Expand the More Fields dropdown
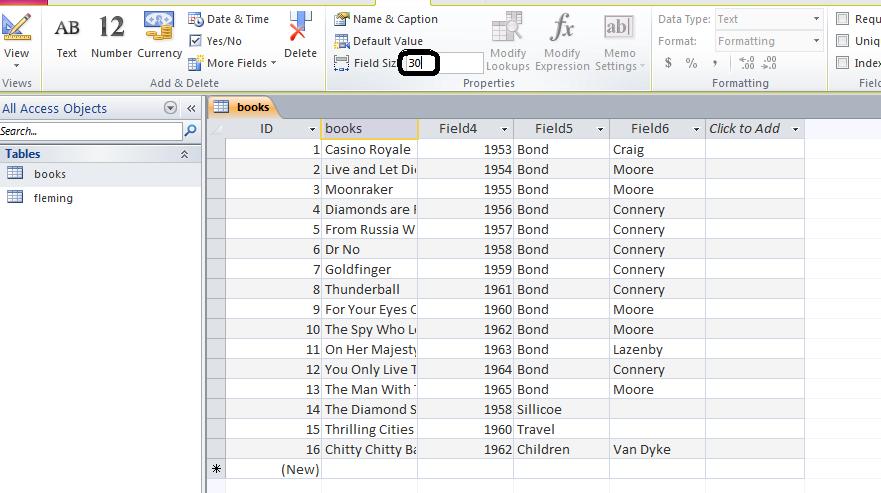Image resolution: width=881 pixels, height=493 pixels. coord(274,63)
